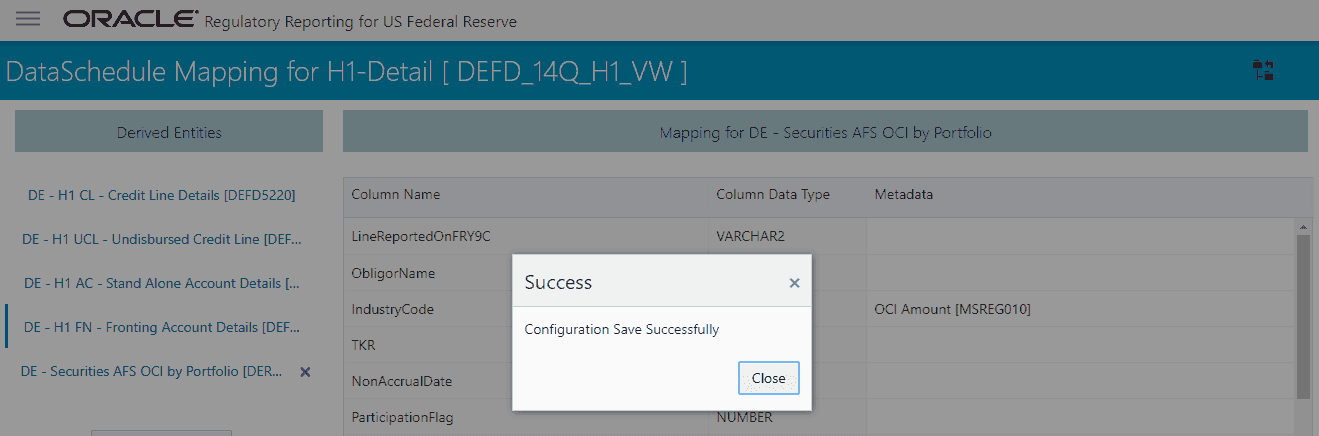Select DE - H1 FN - Fronting Account Details
Screen dimensions: 1319x436
coord(162,327)
